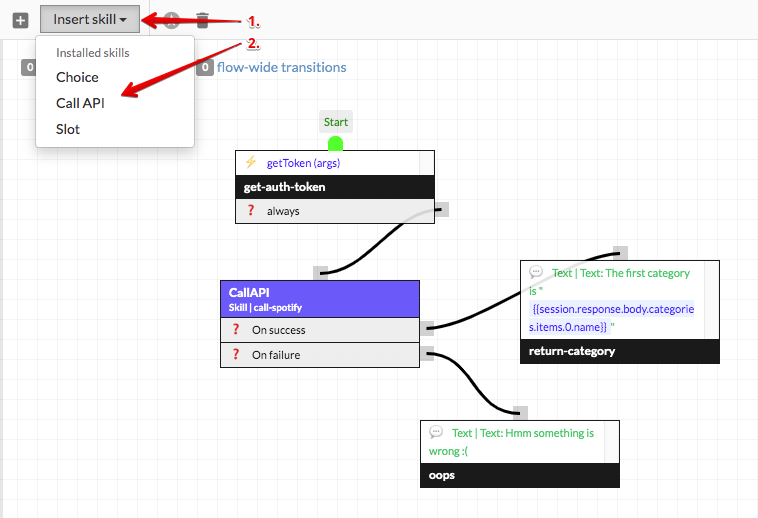Click the On failure transition row

[320, 355]
